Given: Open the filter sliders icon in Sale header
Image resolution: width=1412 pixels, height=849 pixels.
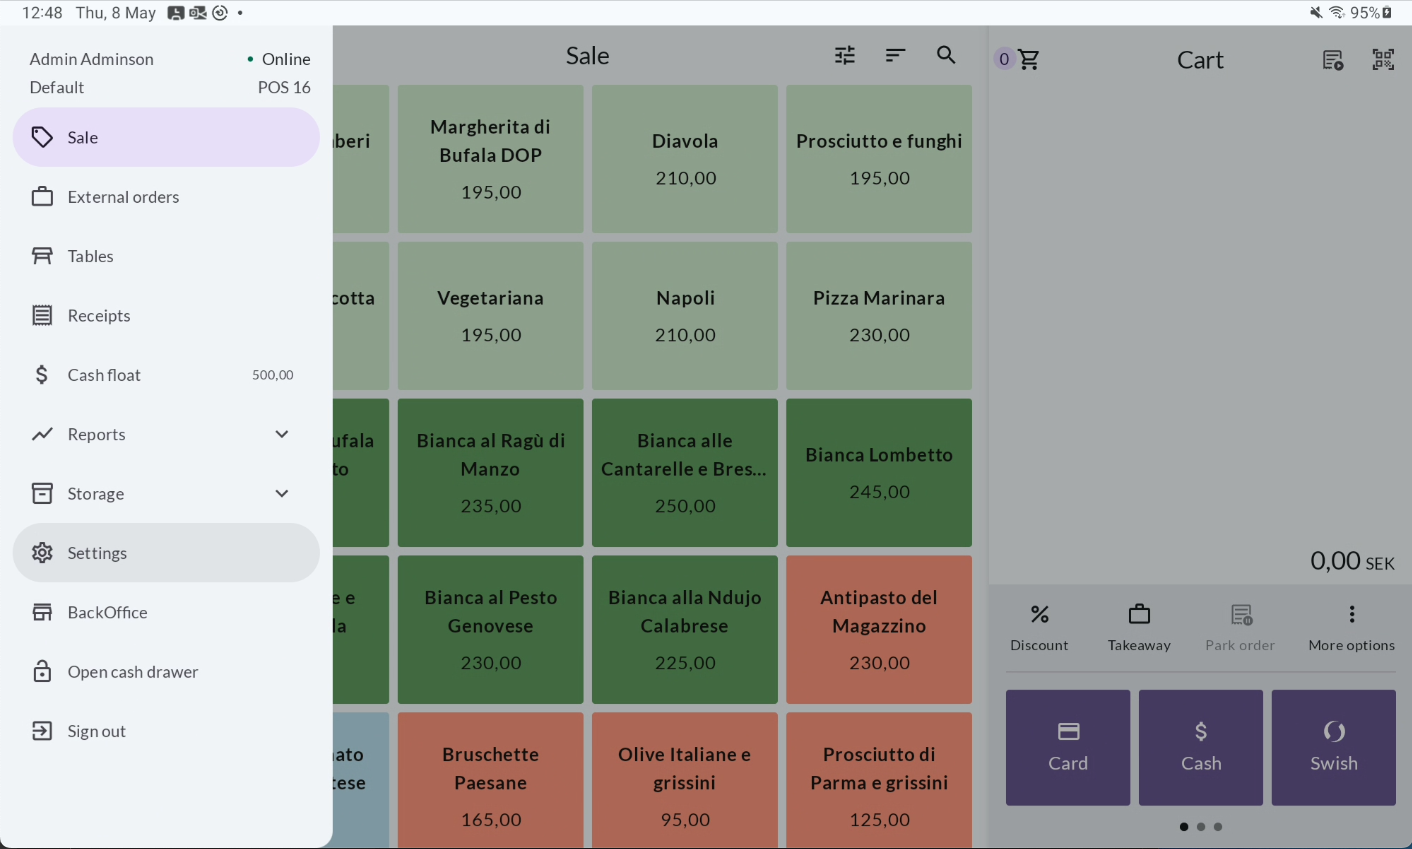Looking at the screenshot, I should tap(845, 56).
